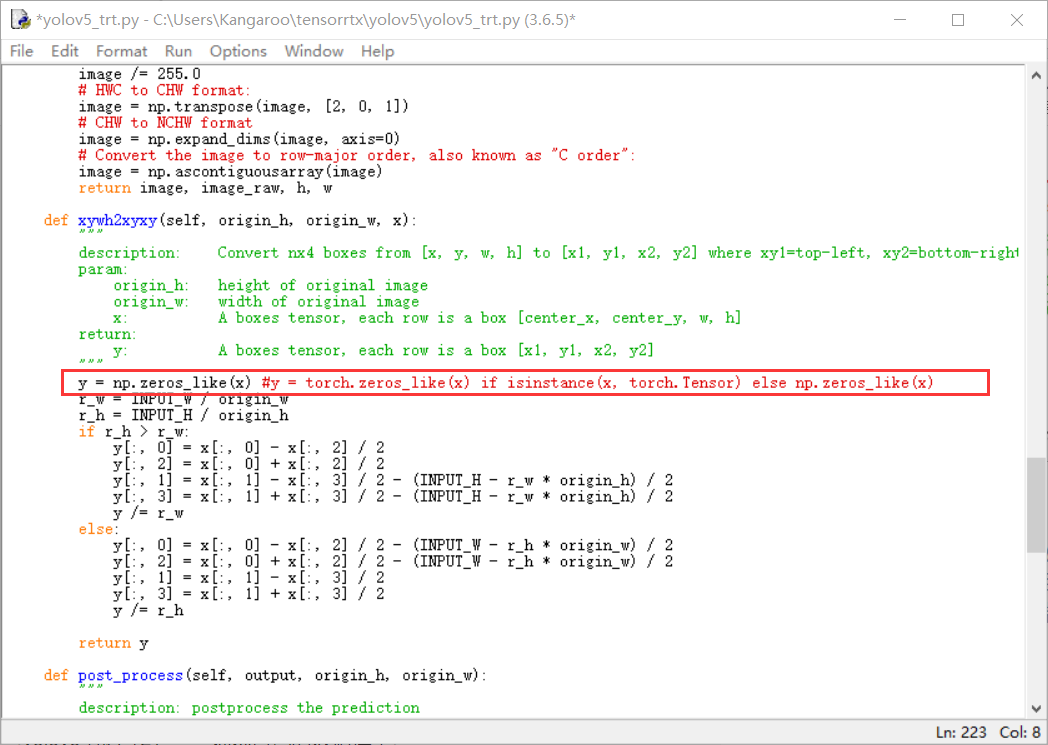The height and width of the screenshot is (745, 1048).
Task: Click 'return image, image_raw, h, w' line
Action: (205, 188)
